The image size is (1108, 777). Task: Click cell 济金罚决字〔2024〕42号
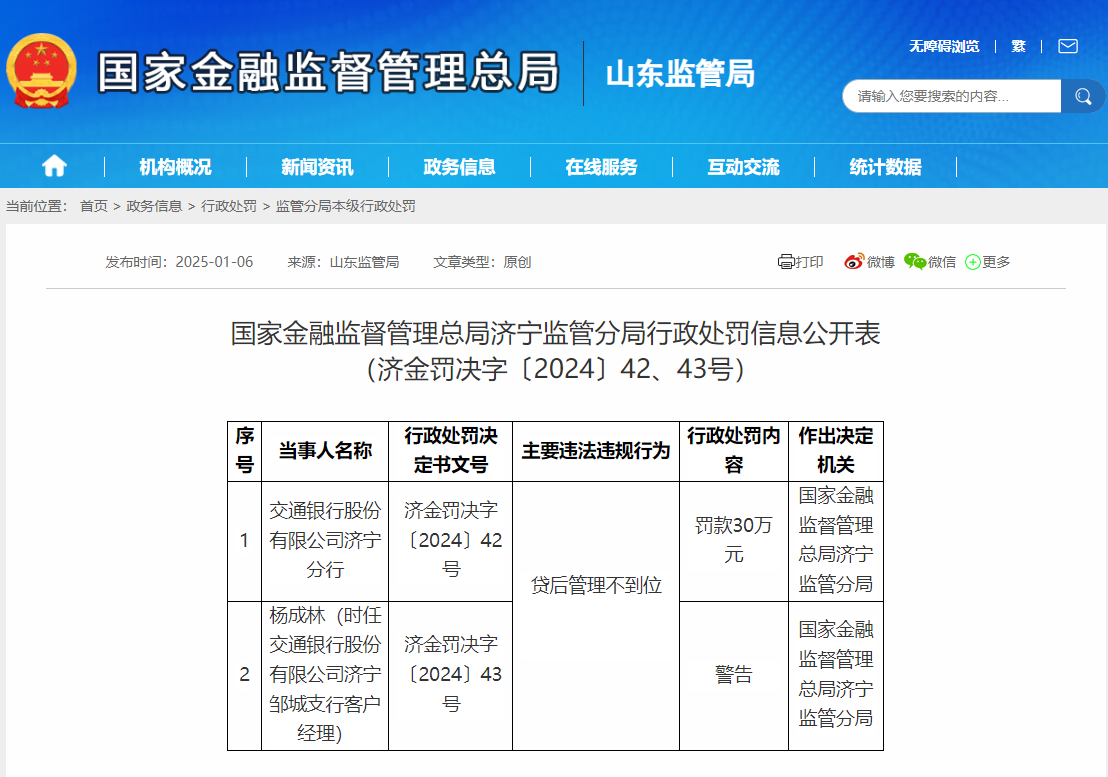coord(451,540)
